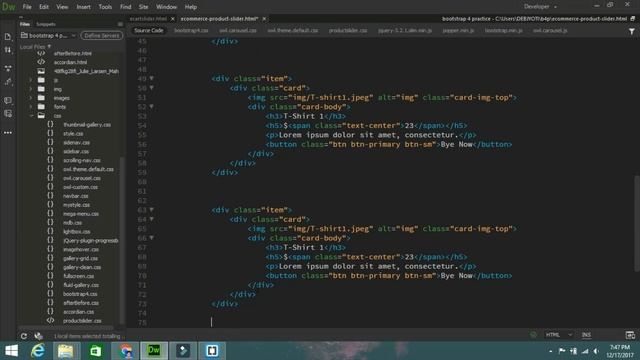Click the code editor vertical scrollbar
The image size is (640, 360).
[637, 223]
